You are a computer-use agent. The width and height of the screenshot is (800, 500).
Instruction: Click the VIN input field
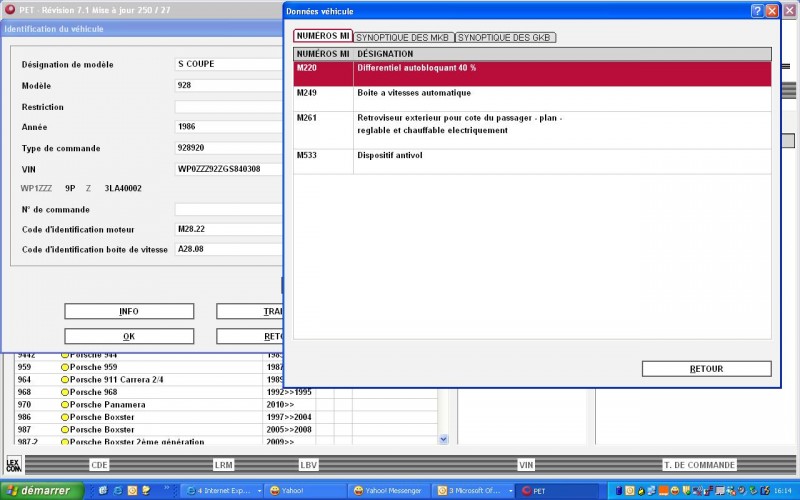pyautogui.click(x=229, y=169)
